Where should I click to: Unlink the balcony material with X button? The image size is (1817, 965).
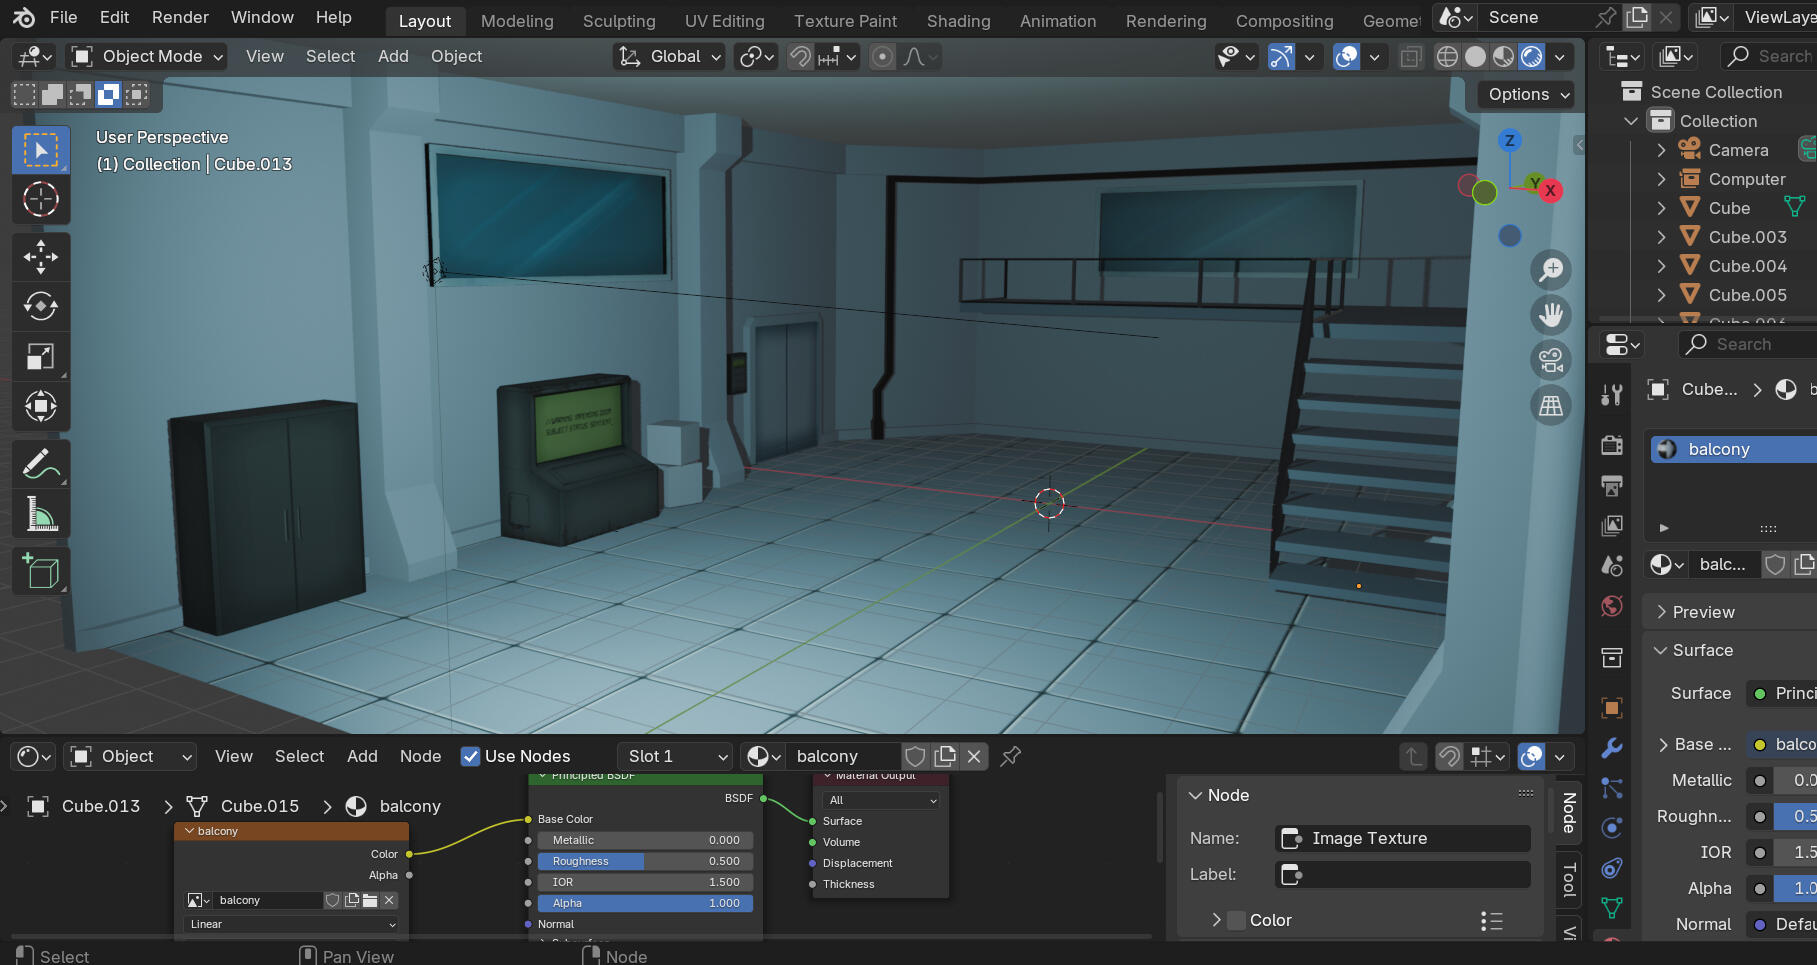(974, 756)
